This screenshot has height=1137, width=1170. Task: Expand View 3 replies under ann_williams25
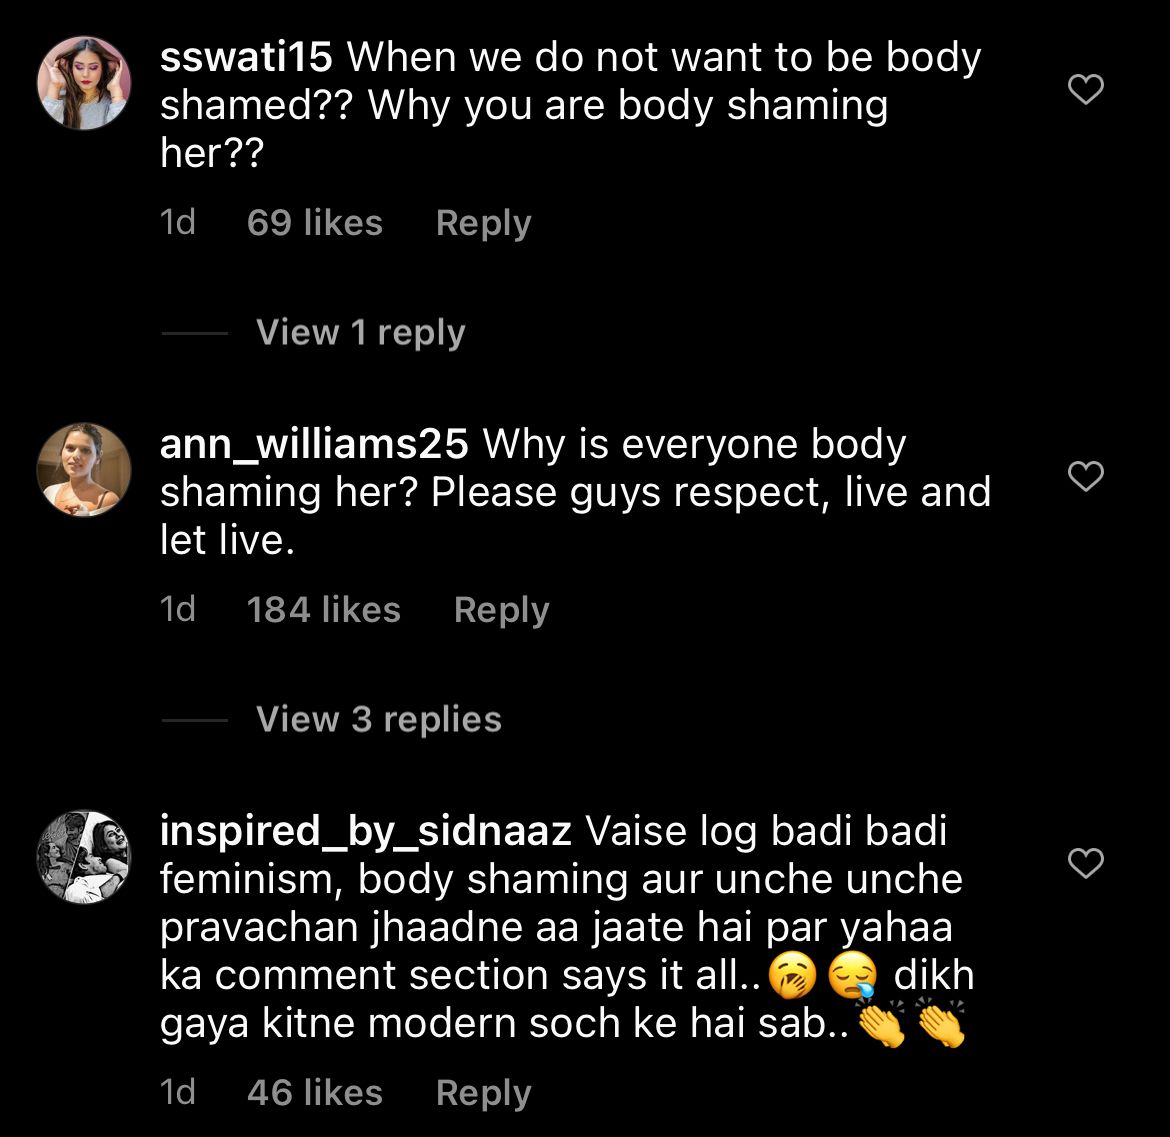tap(378, 720)
